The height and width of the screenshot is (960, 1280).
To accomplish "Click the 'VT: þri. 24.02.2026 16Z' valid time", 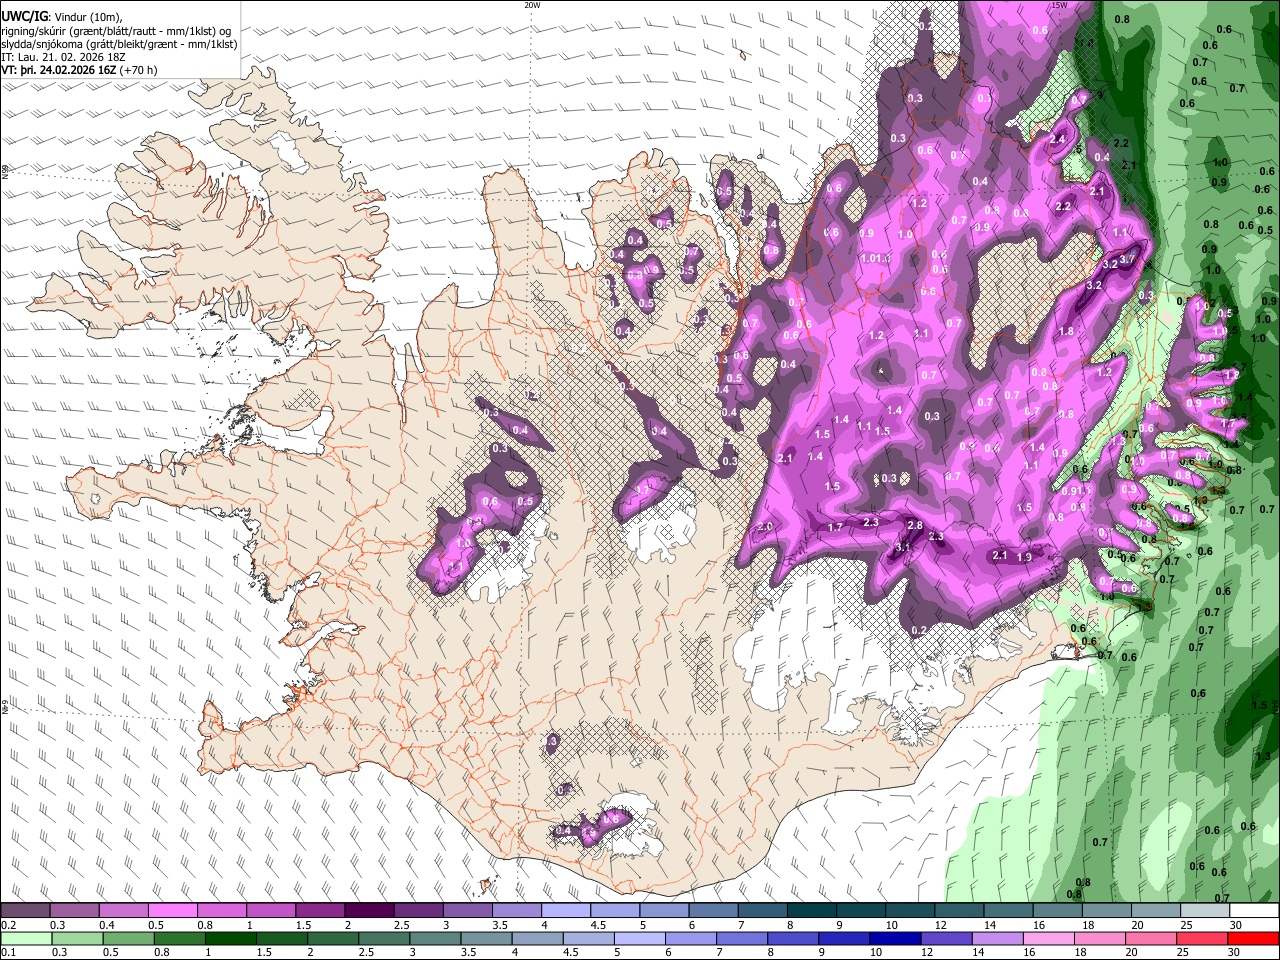I will 59,72.
